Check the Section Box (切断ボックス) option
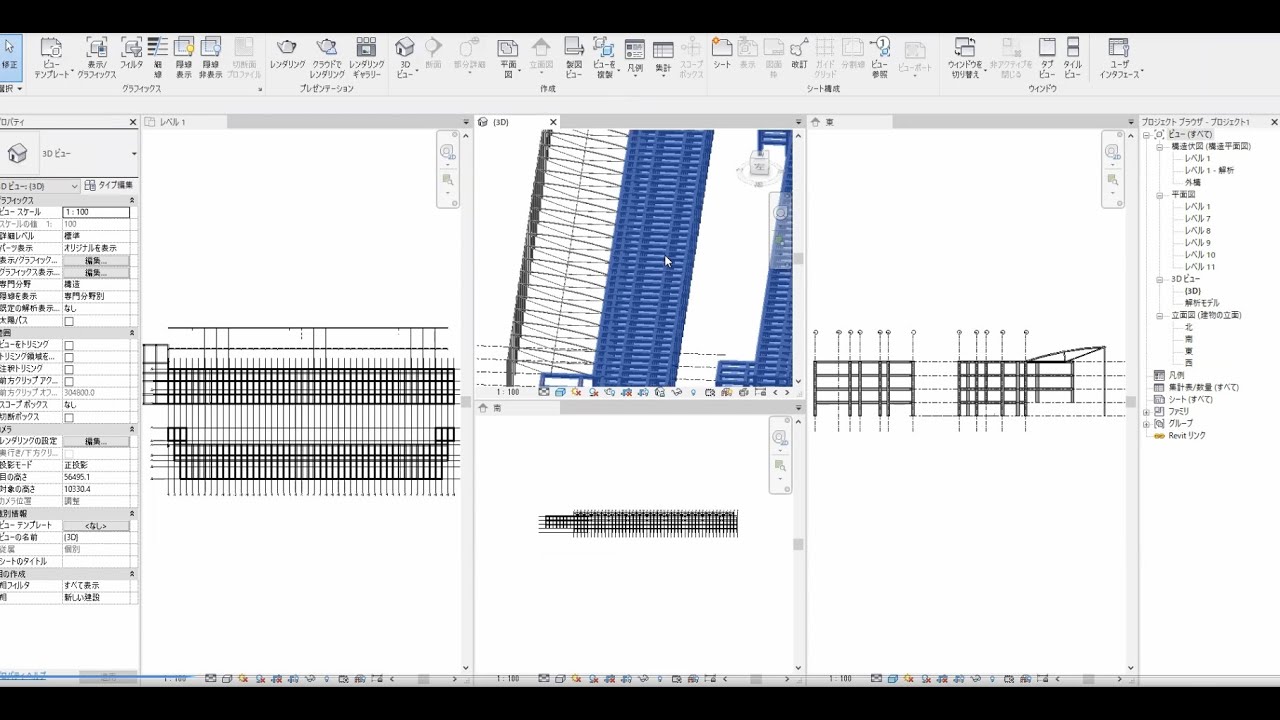 (x=69, y=417)
